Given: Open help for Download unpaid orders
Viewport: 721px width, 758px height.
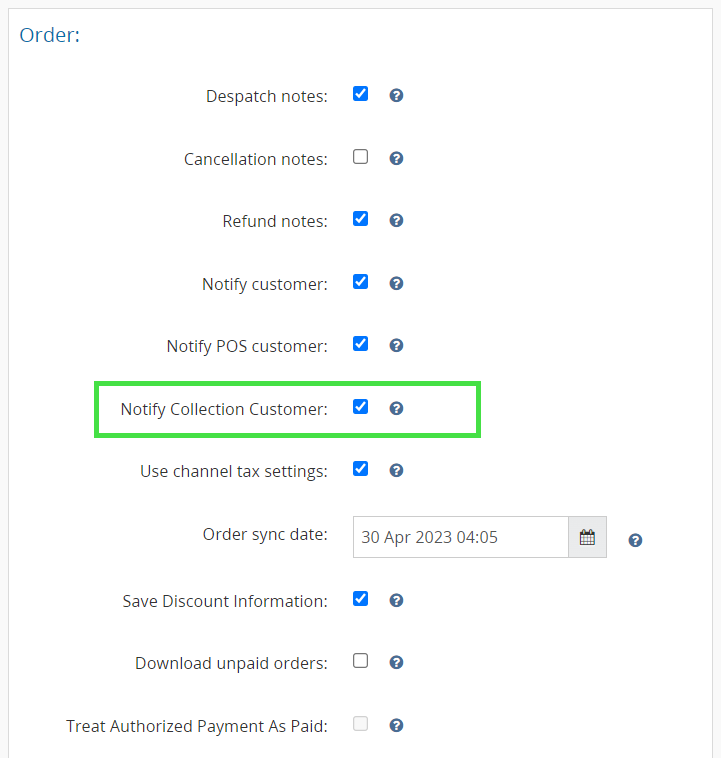Looking at the screenshot, I should pyautogui.click(x=396, y=662).
